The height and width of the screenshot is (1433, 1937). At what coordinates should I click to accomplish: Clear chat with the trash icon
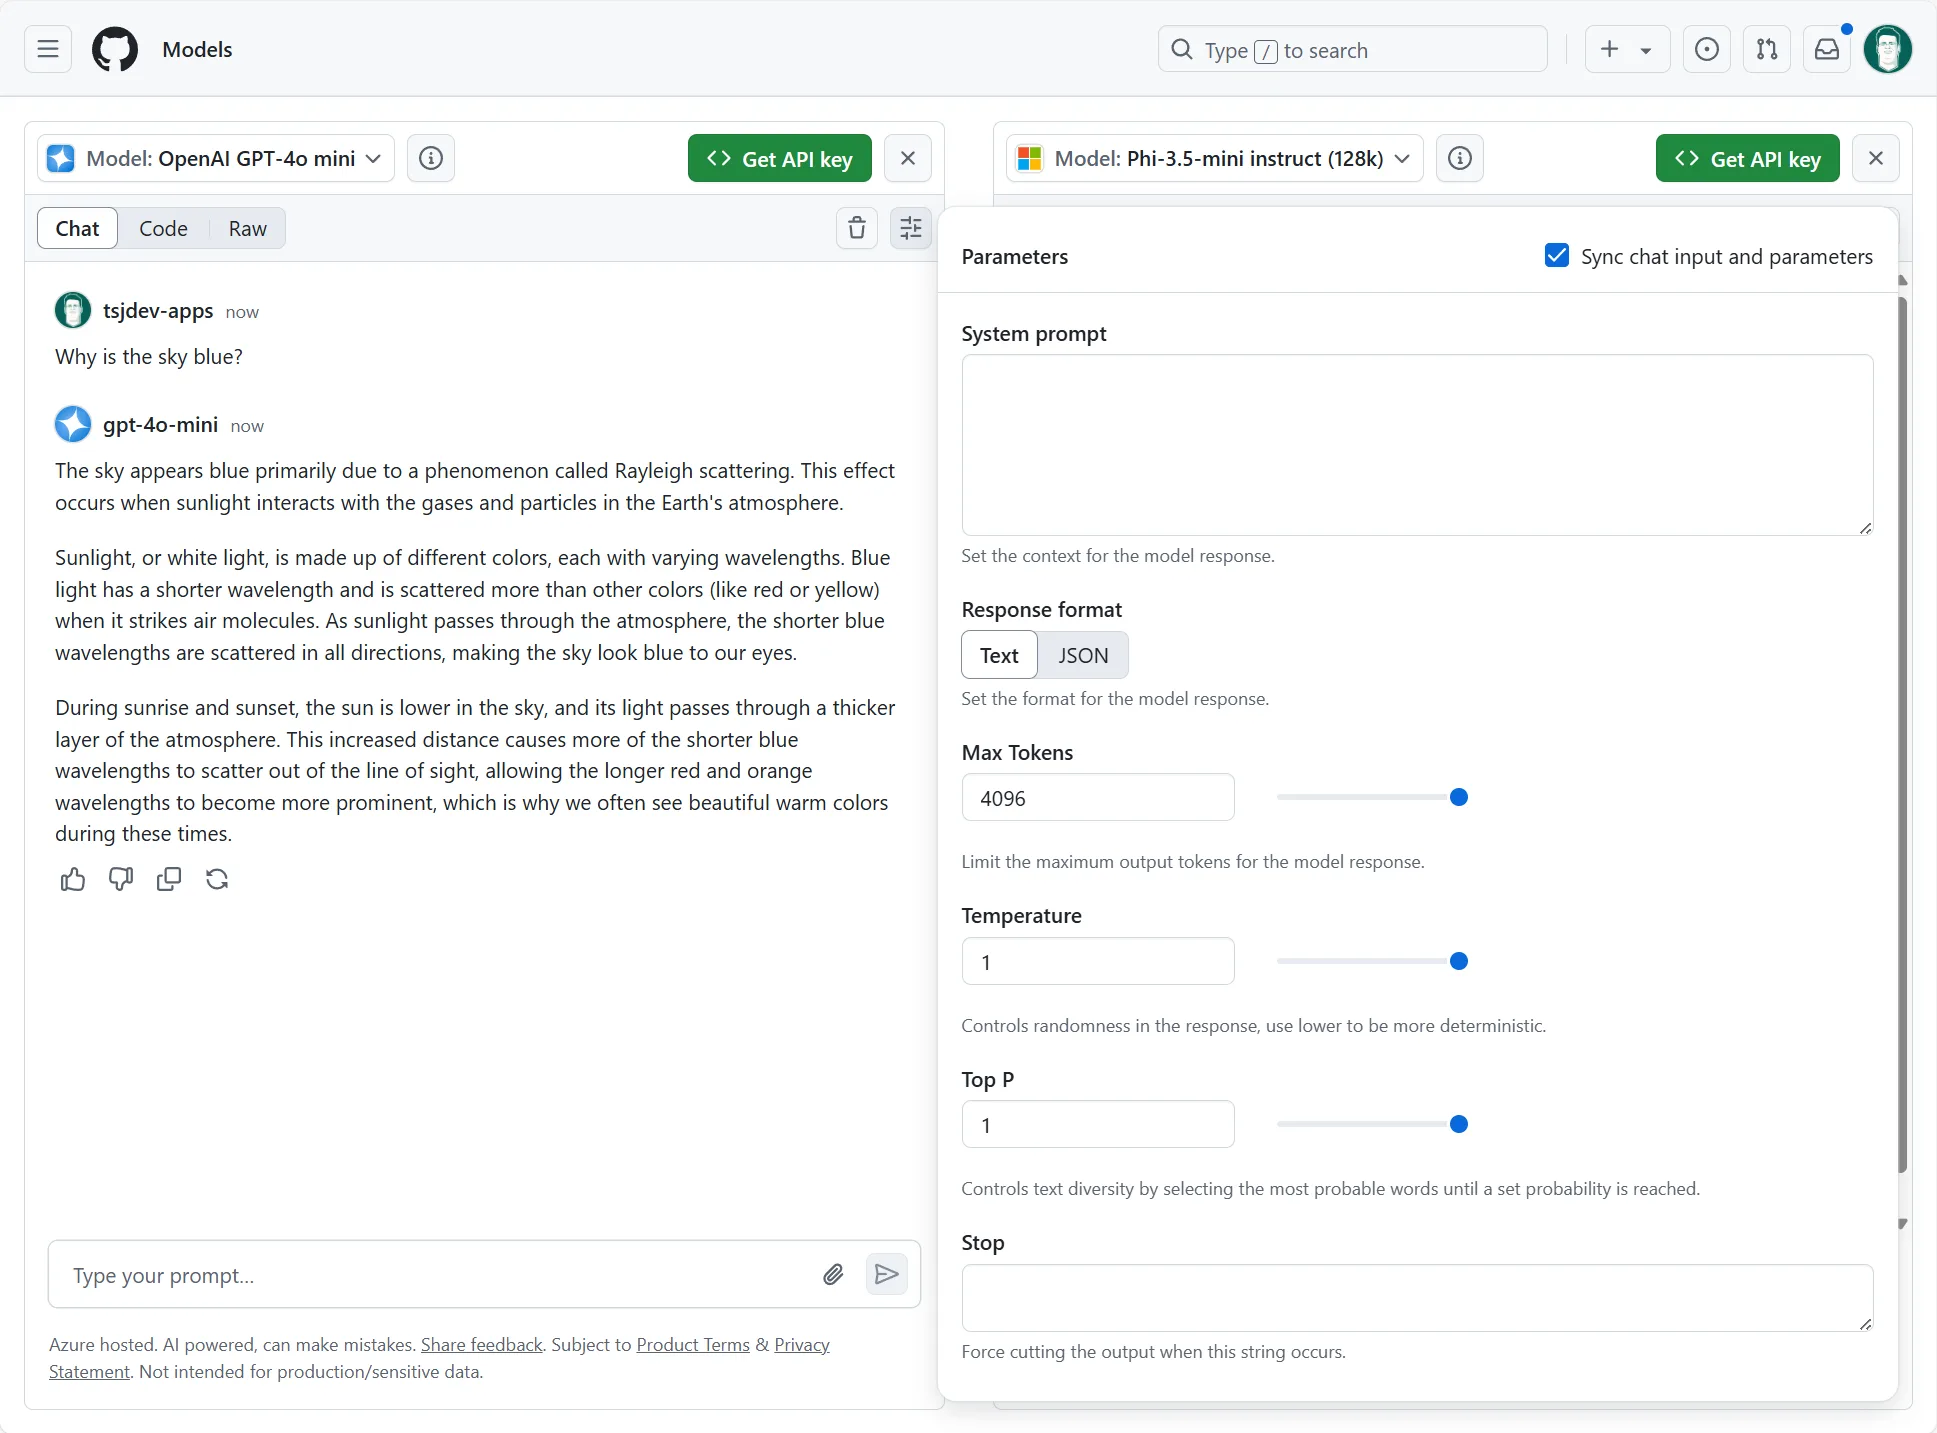[x=857, y=228]
